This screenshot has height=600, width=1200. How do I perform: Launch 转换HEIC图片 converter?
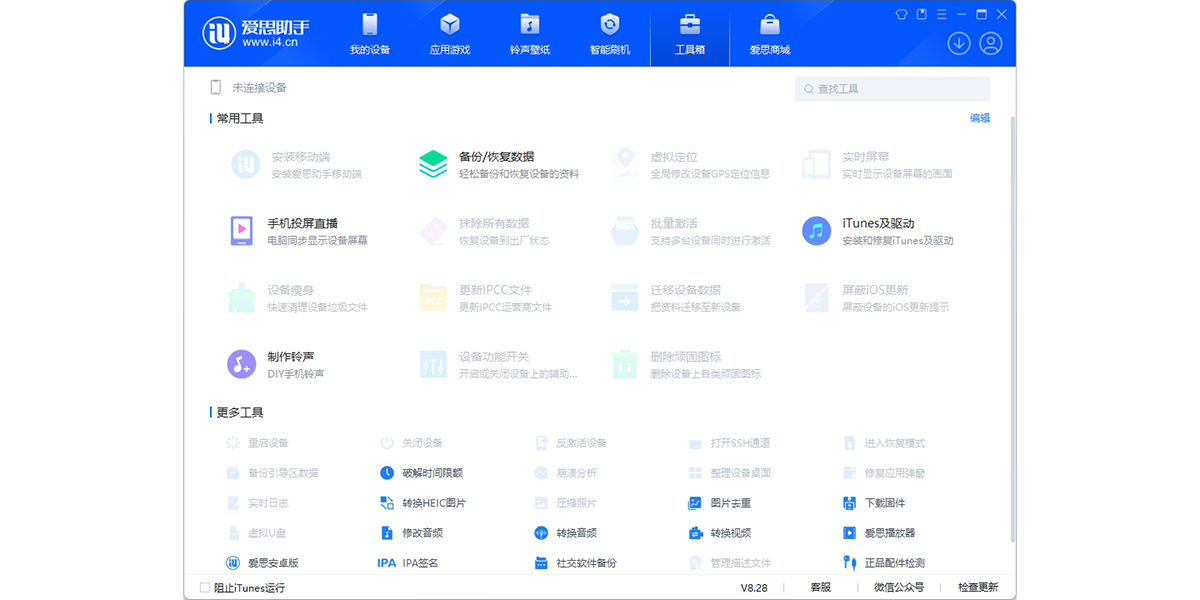[423, 503]
